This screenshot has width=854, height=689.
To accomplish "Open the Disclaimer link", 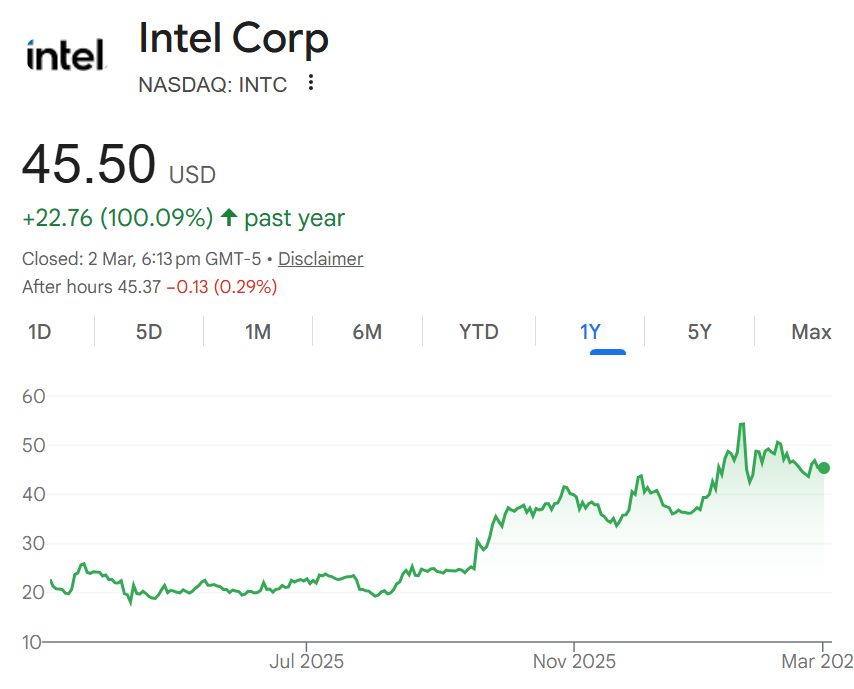I will pos(320,259).
